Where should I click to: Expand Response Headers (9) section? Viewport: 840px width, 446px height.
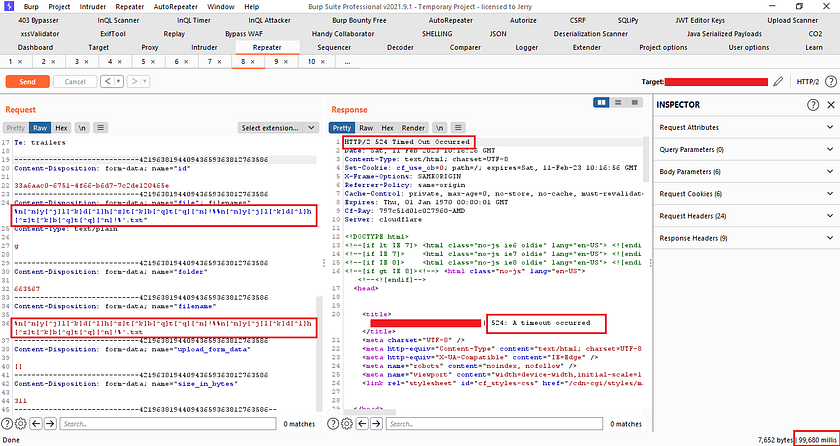(746, 238)
